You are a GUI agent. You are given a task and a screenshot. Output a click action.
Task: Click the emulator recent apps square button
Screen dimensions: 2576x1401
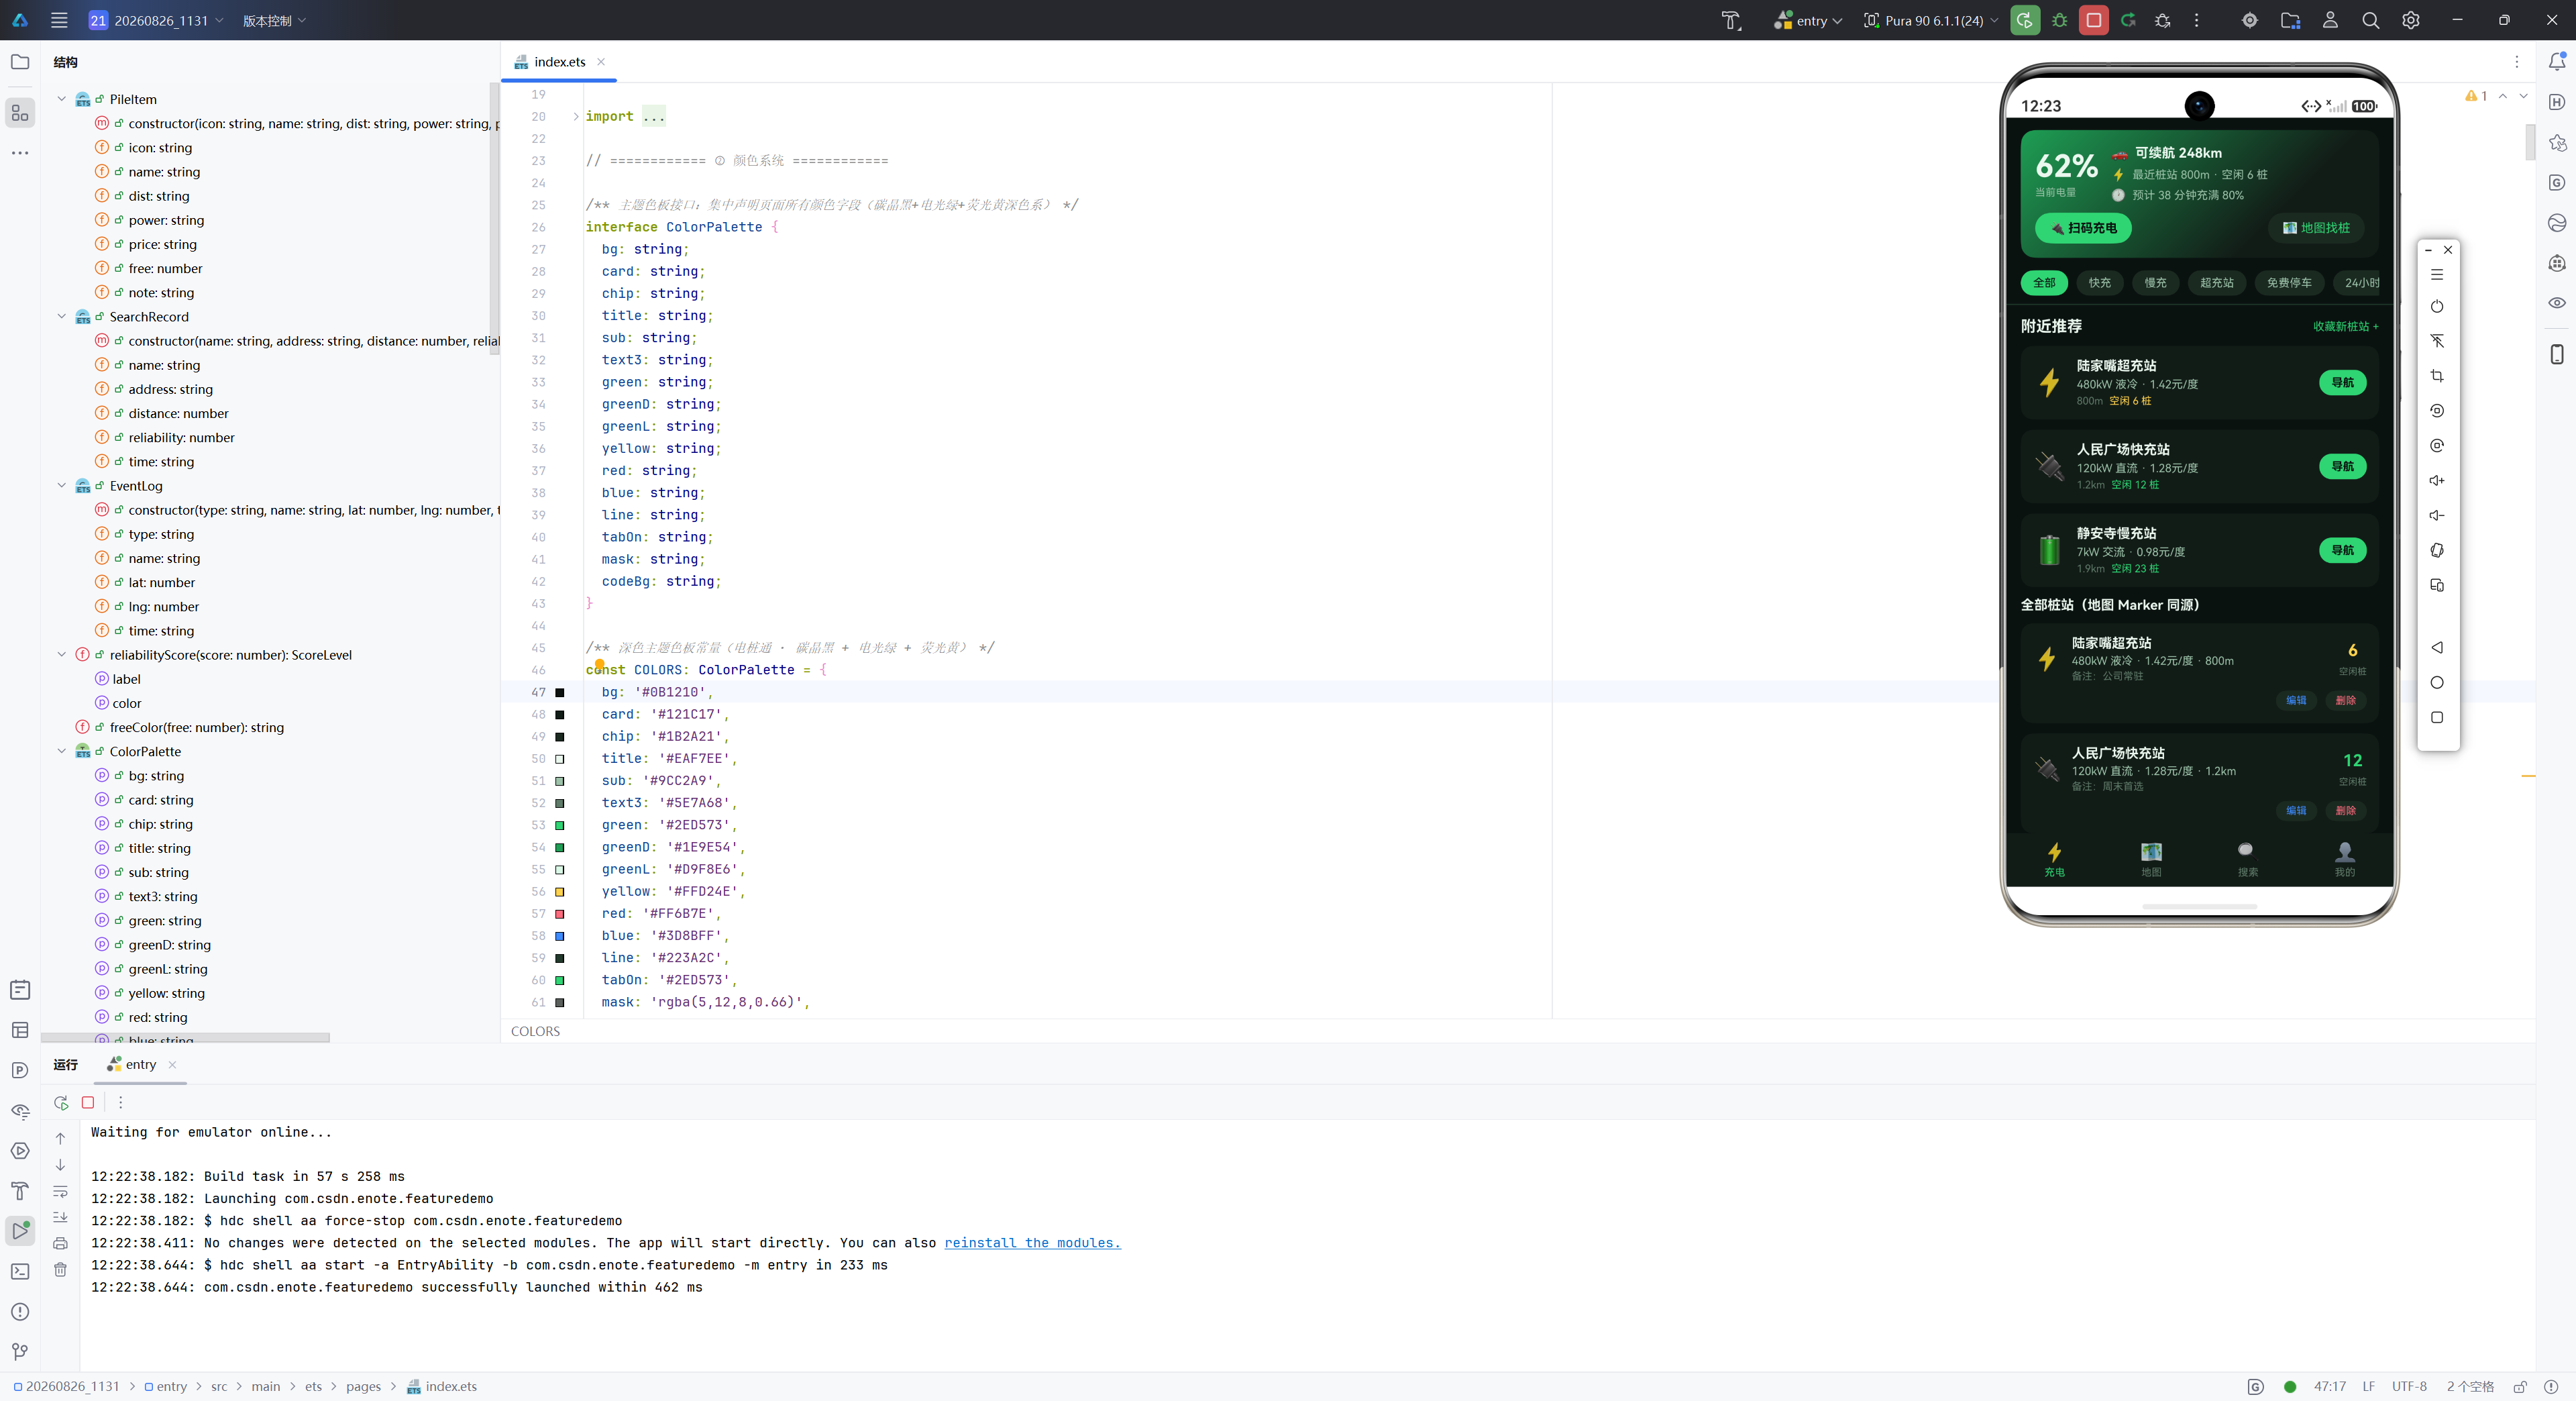[x=2437, y=717]
